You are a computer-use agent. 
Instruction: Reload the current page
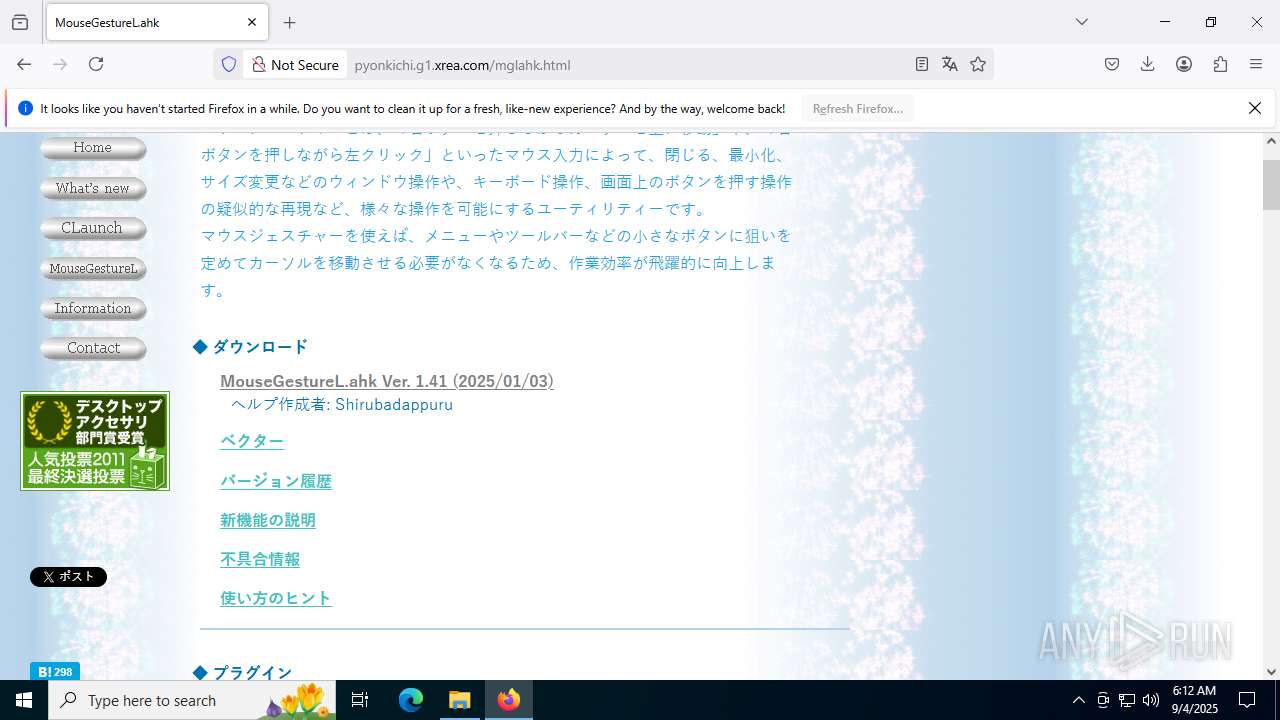tap(96, 64)
